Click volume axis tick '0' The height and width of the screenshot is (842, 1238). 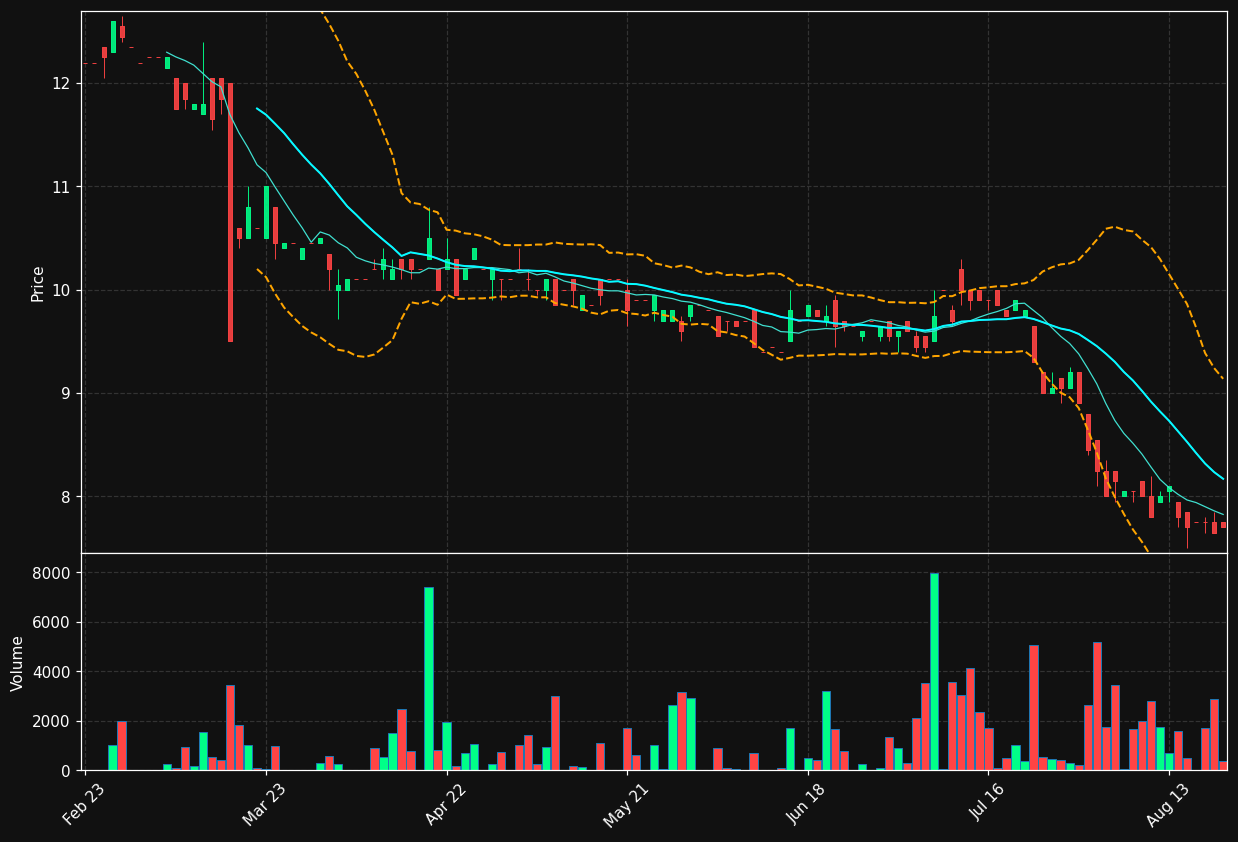click(67, 771)
